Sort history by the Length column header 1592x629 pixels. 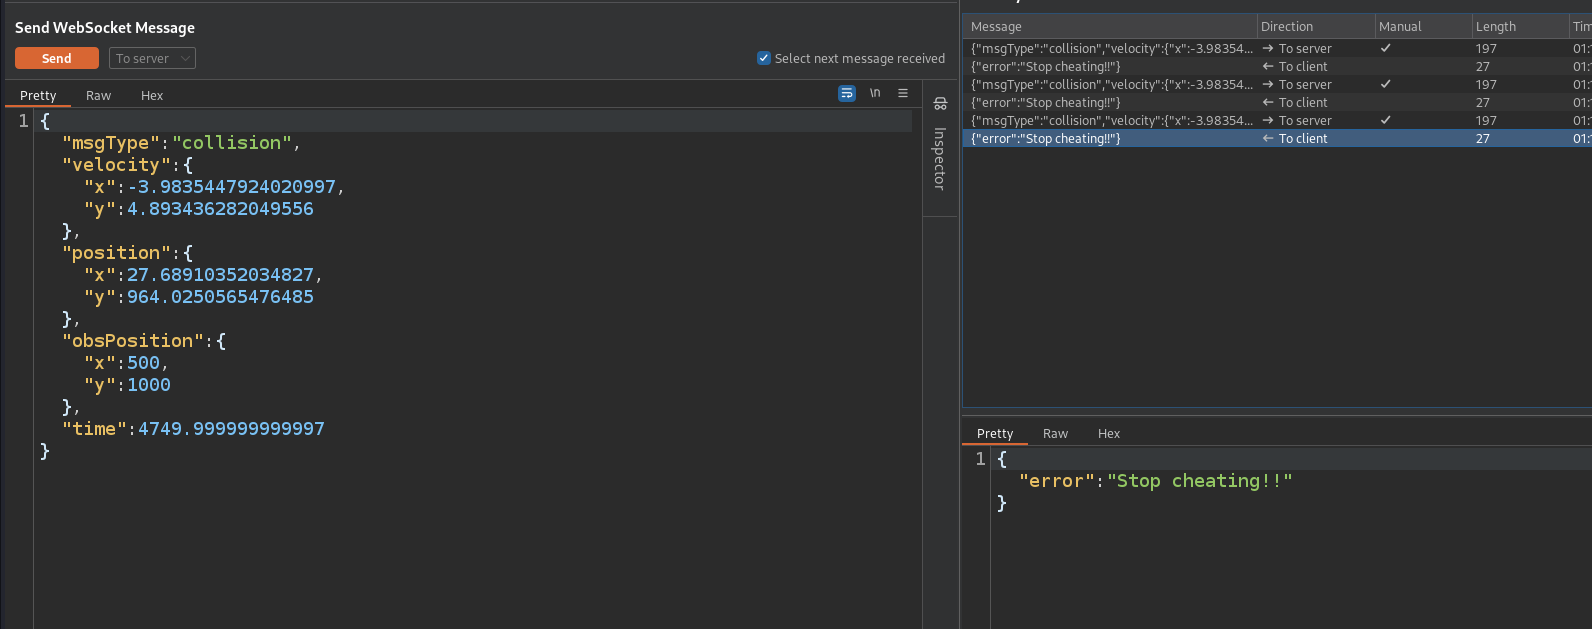point(1496,27)
